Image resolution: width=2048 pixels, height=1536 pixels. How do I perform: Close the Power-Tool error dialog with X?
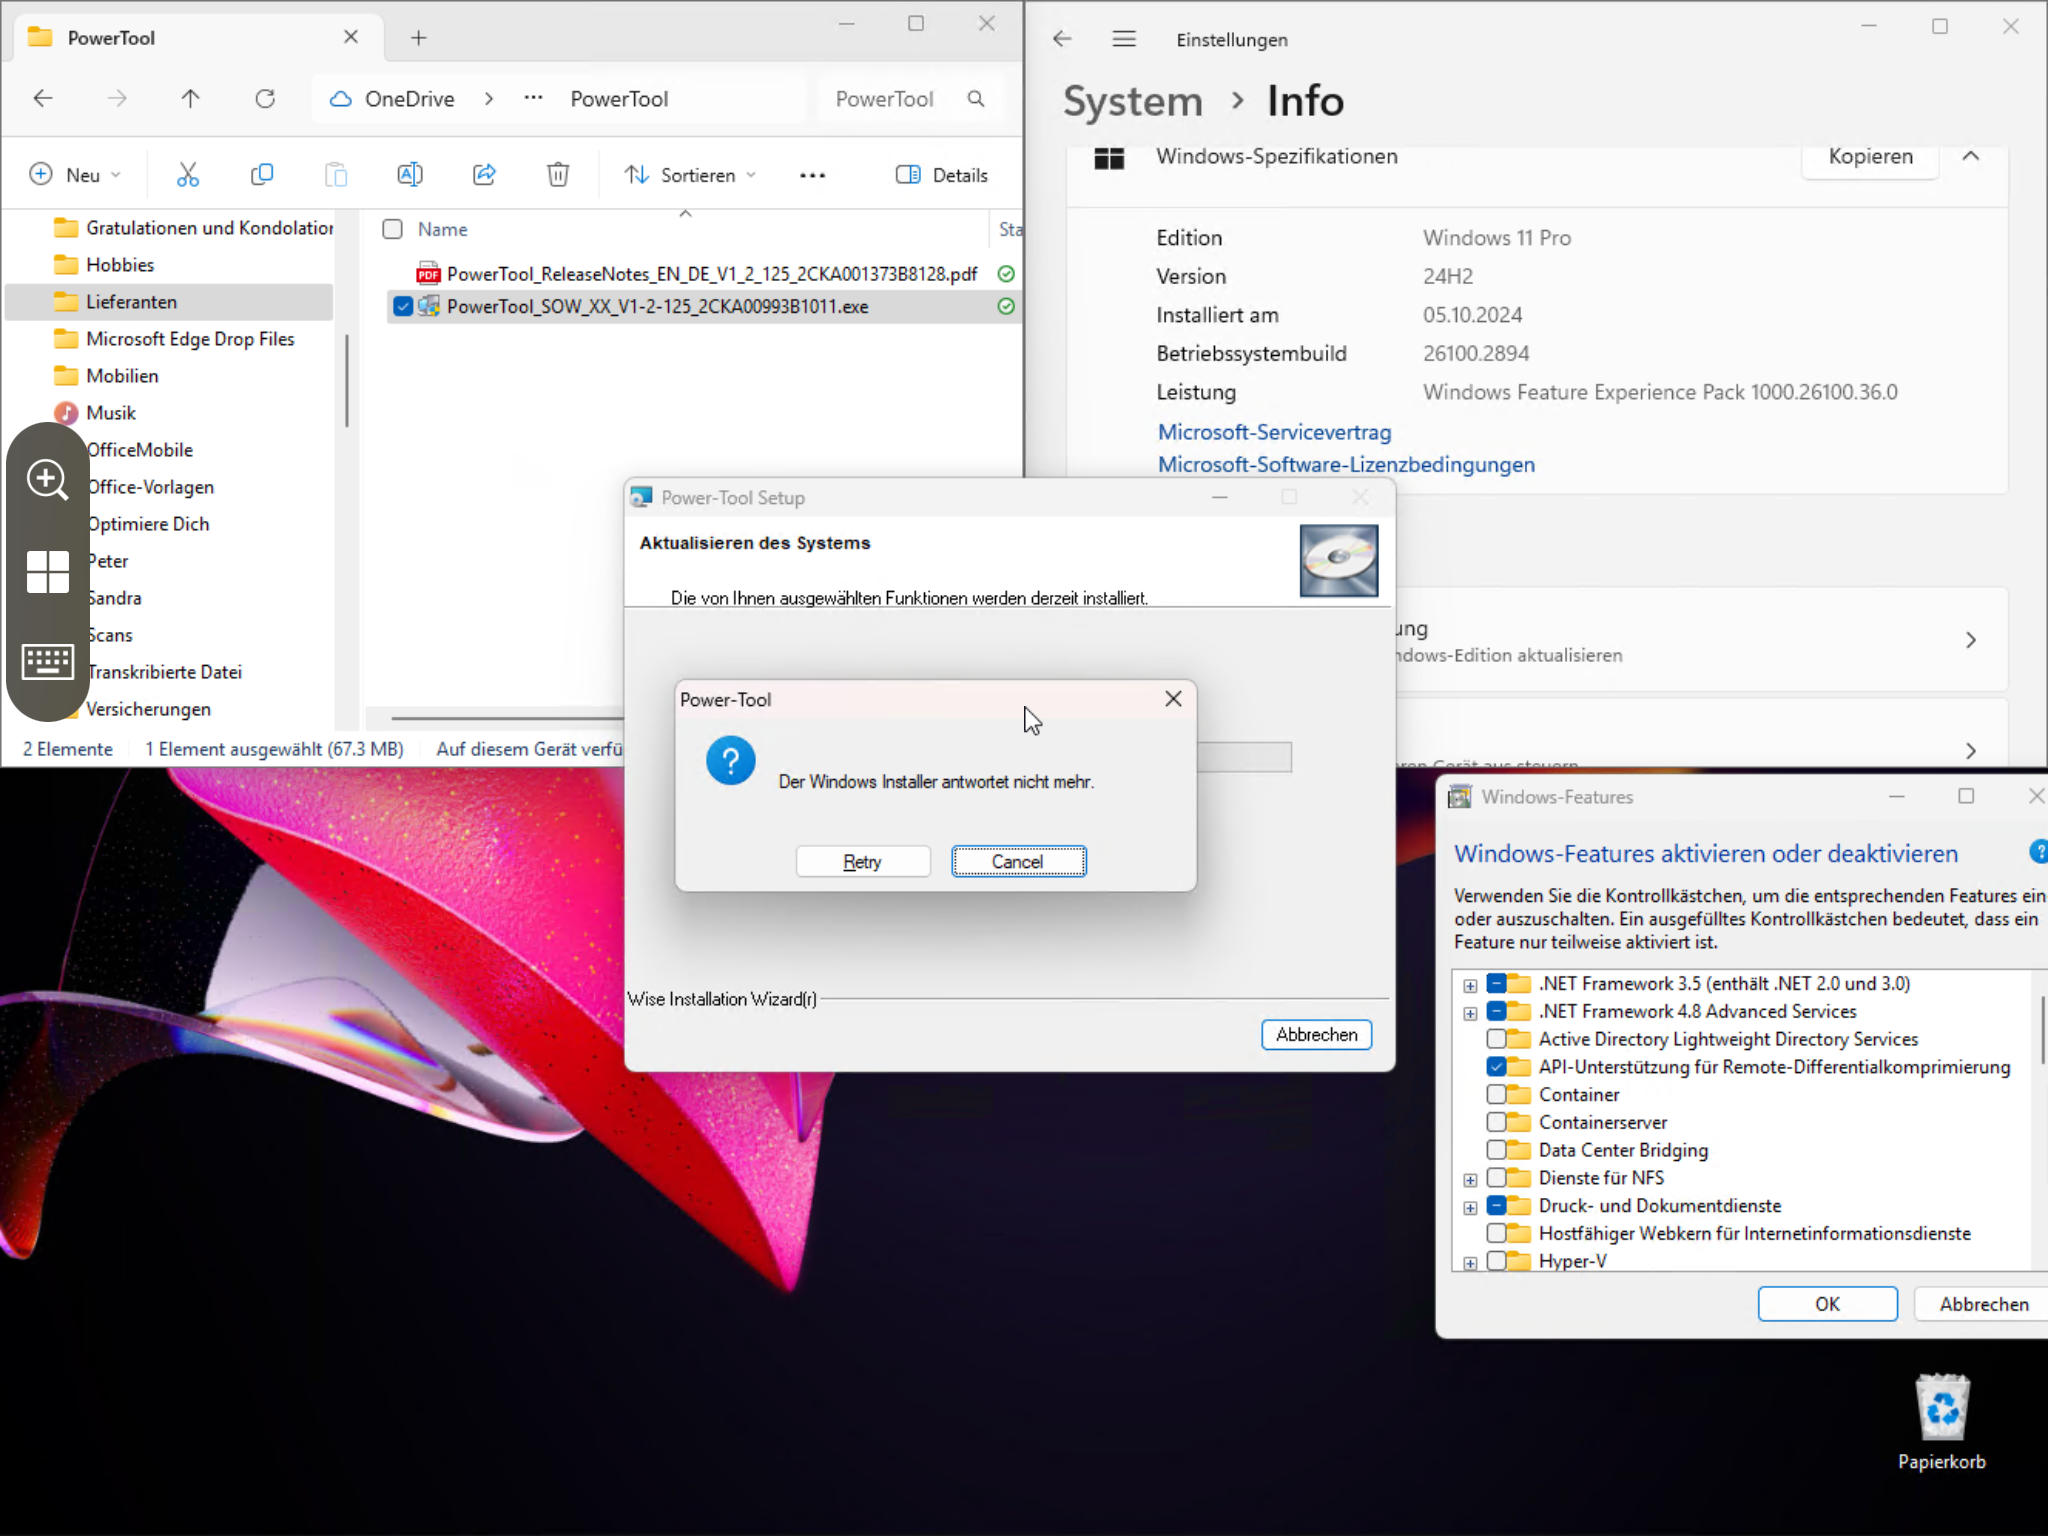(x=1173, y=699)
